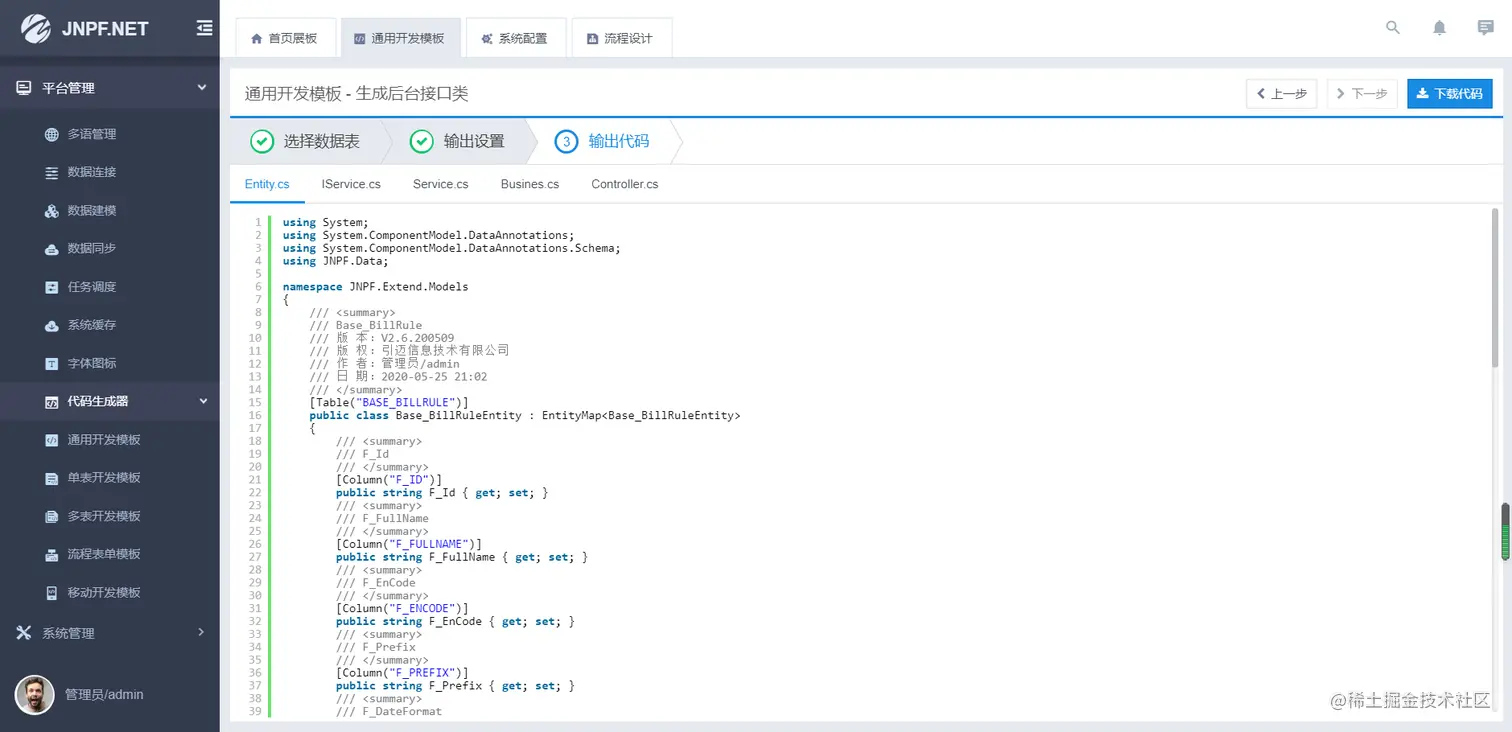Click the 数据同步 cloud icon
Image resolution: width=1512 pixels, height=732 pixels.
pos(52,249)
